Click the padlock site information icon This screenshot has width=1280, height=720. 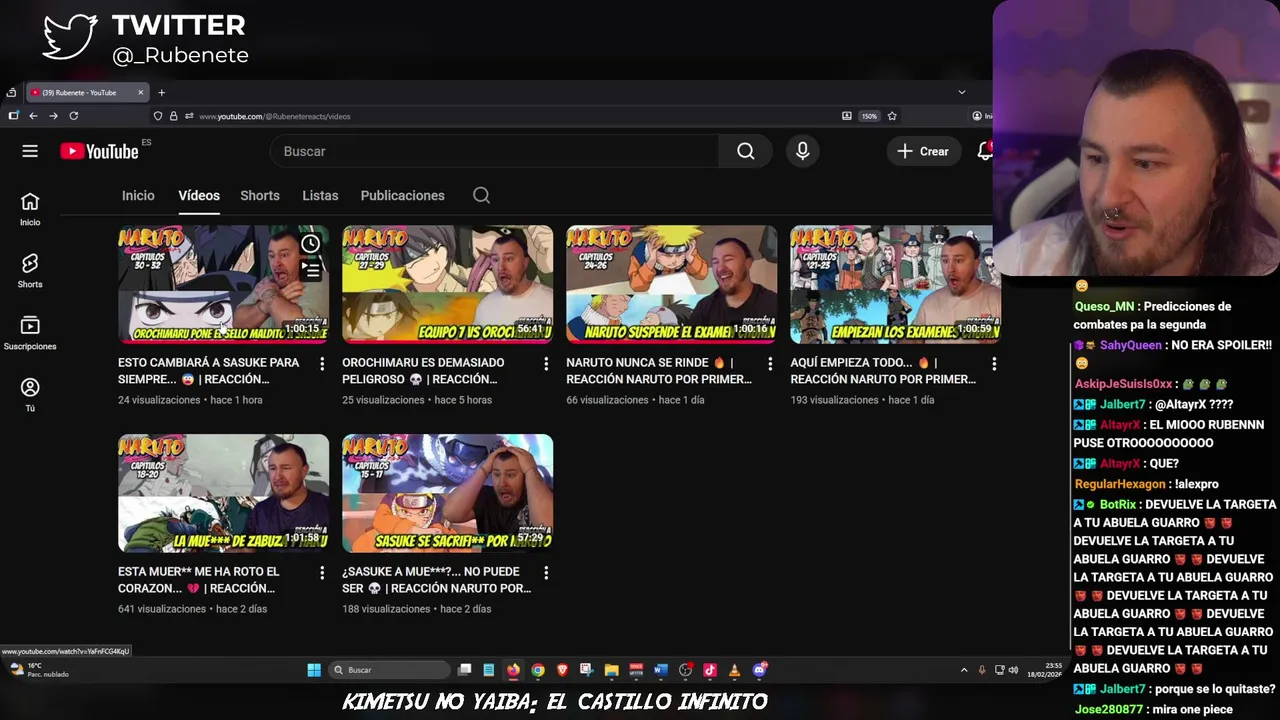[173, 116]
